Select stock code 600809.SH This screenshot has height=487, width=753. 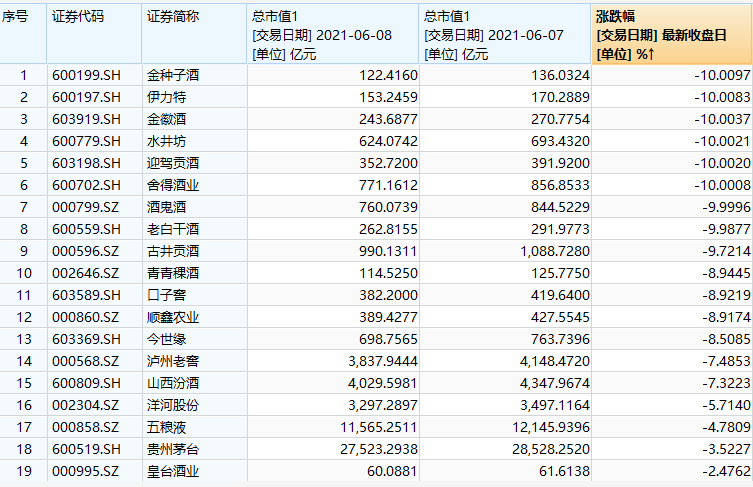click(86, 383)
